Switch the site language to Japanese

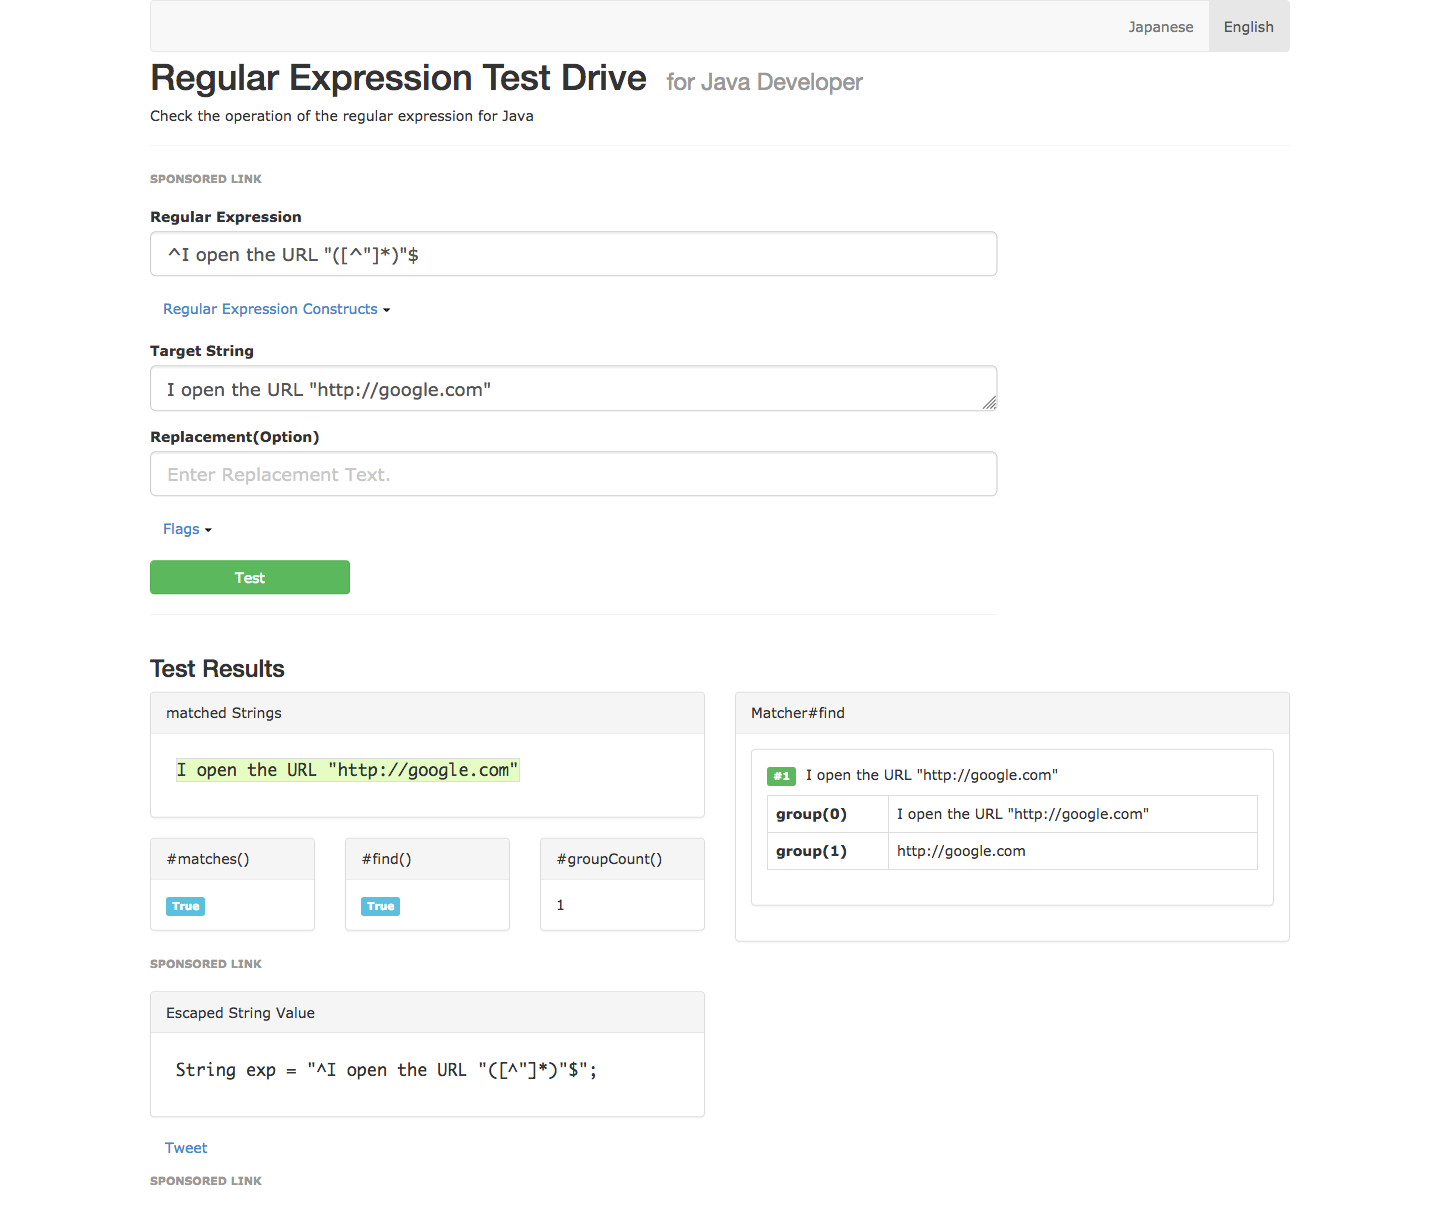pyautogui.click(x=1160, y=27)
